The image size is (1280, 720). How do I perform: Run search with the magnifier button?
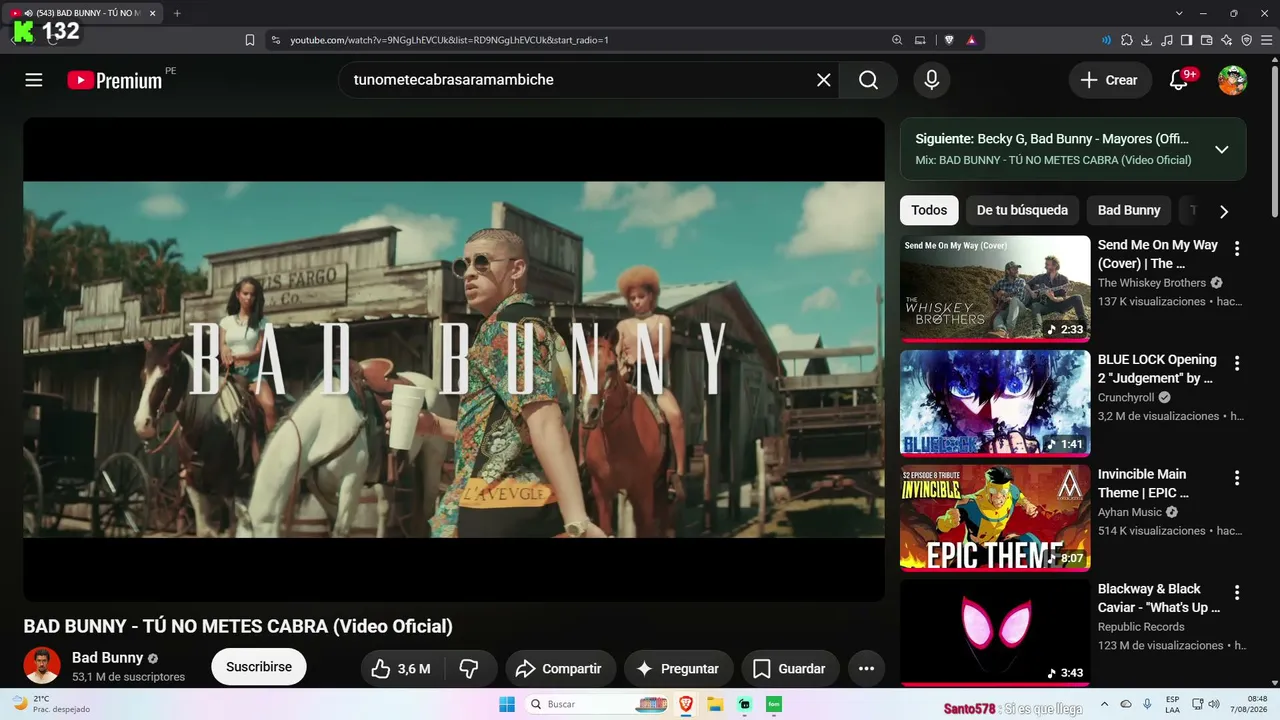pyautogui.click(x=868, y=80)
